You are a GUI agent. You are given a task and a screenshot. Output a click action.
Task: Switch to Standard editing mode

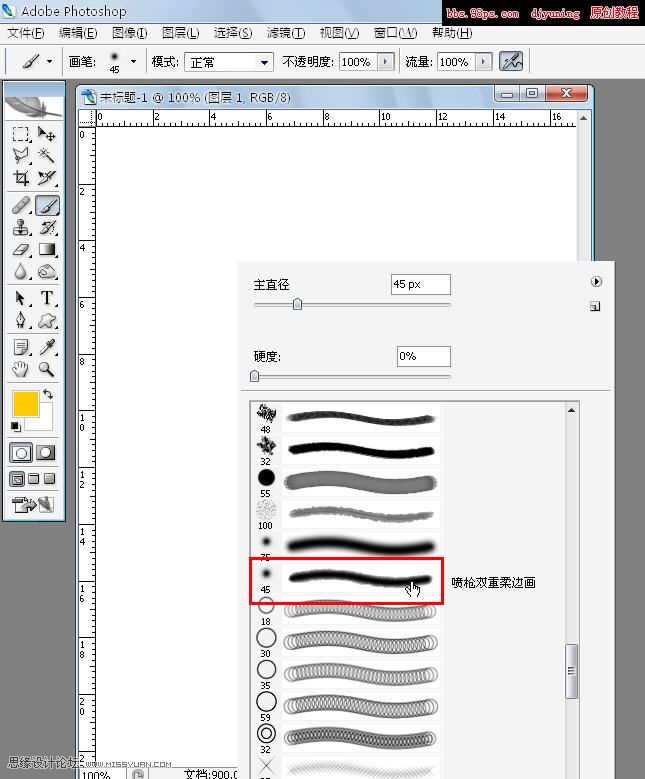pos(21,453)
